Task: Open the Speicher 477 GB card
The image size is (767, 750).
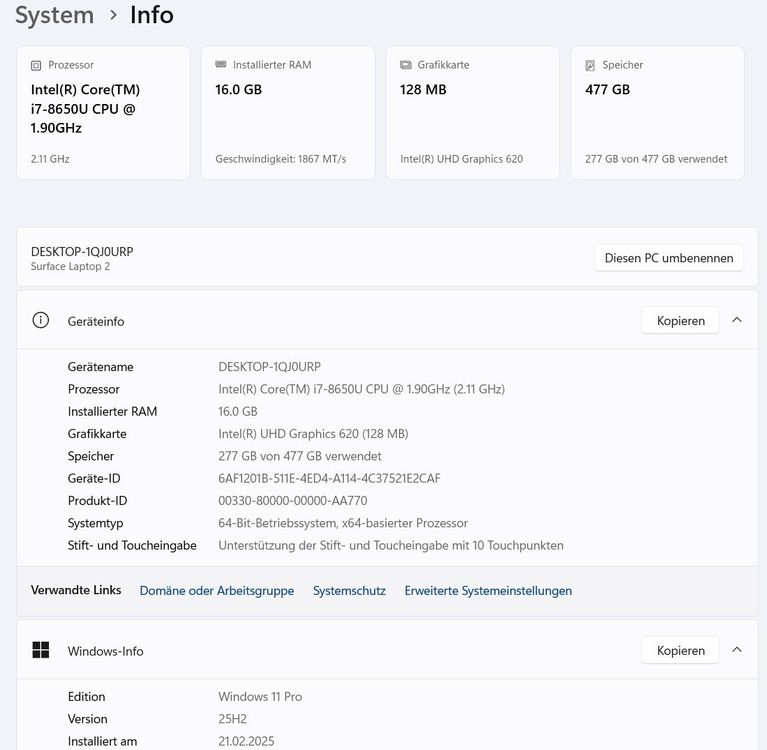Action: point(657,113)
